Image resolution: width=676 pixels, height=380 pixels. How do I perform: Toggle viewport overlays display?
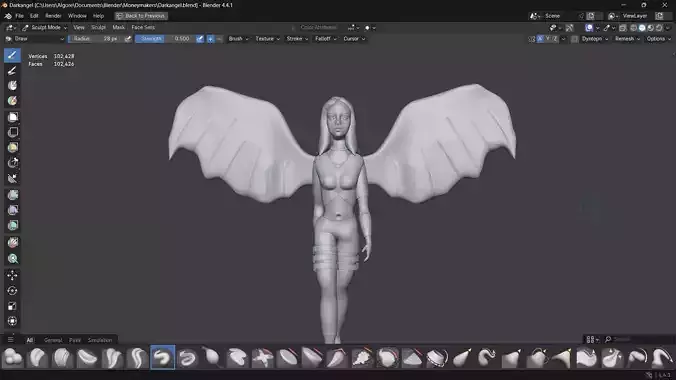[589, 28]
